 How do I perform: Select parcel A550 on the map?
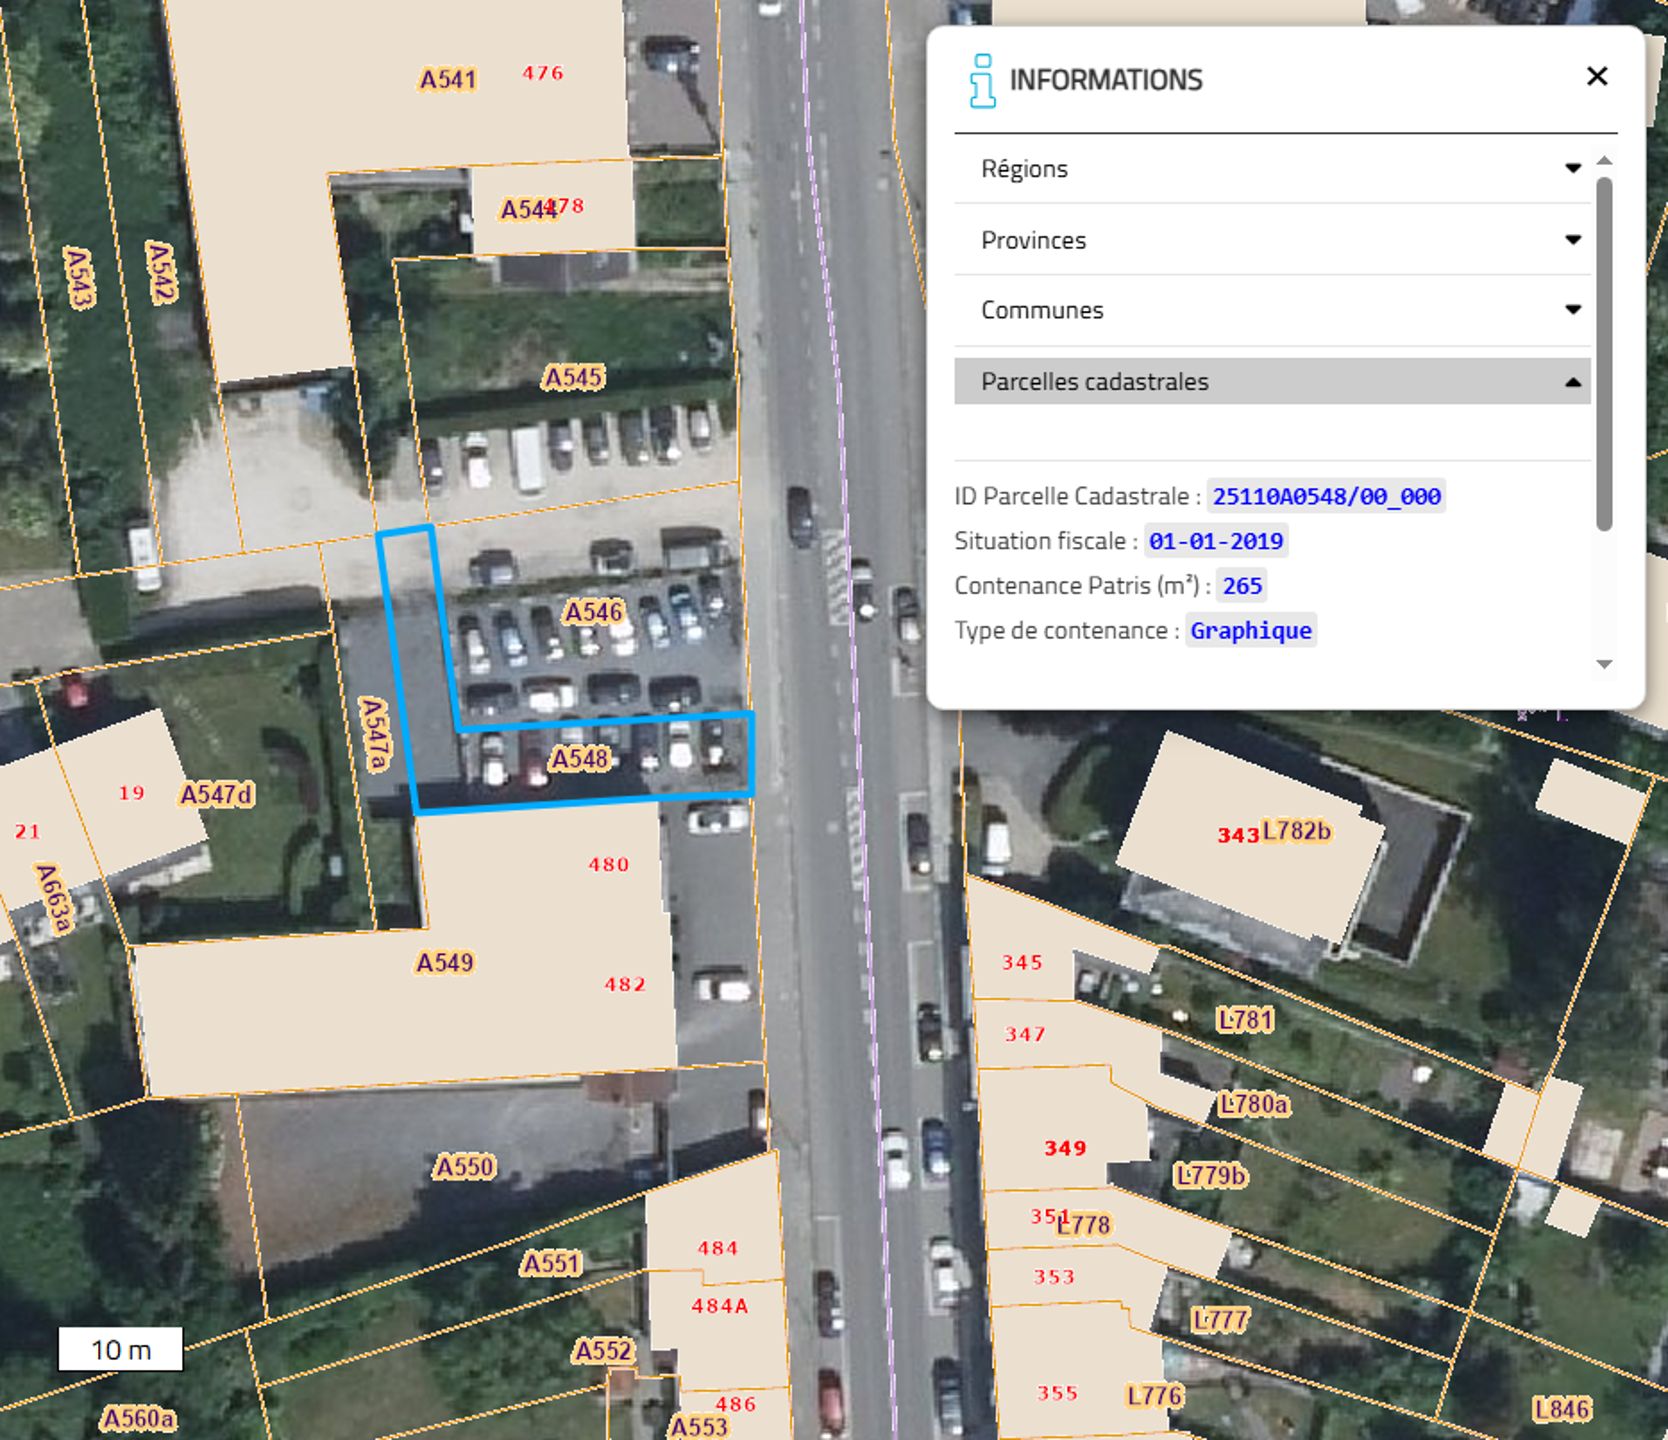(x=464, y=1167)
